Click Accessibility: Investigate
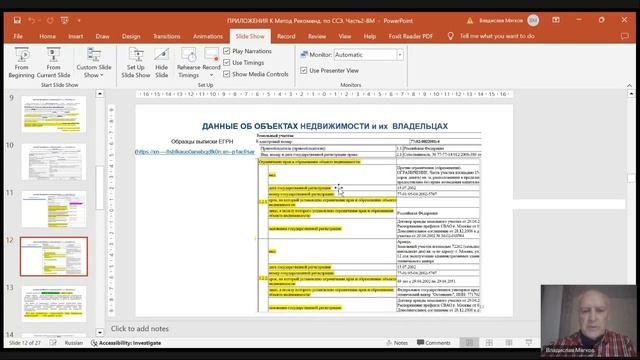This screenshot has width=640, height=360. [126, 343]
